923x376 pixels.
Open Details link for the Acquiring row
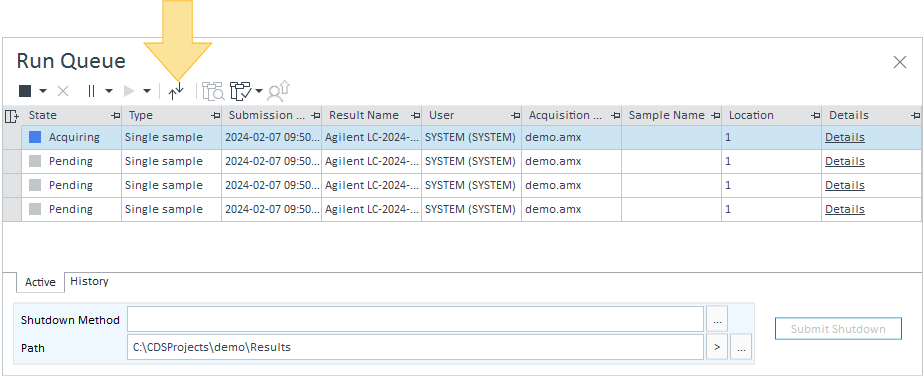click(845, 137)
